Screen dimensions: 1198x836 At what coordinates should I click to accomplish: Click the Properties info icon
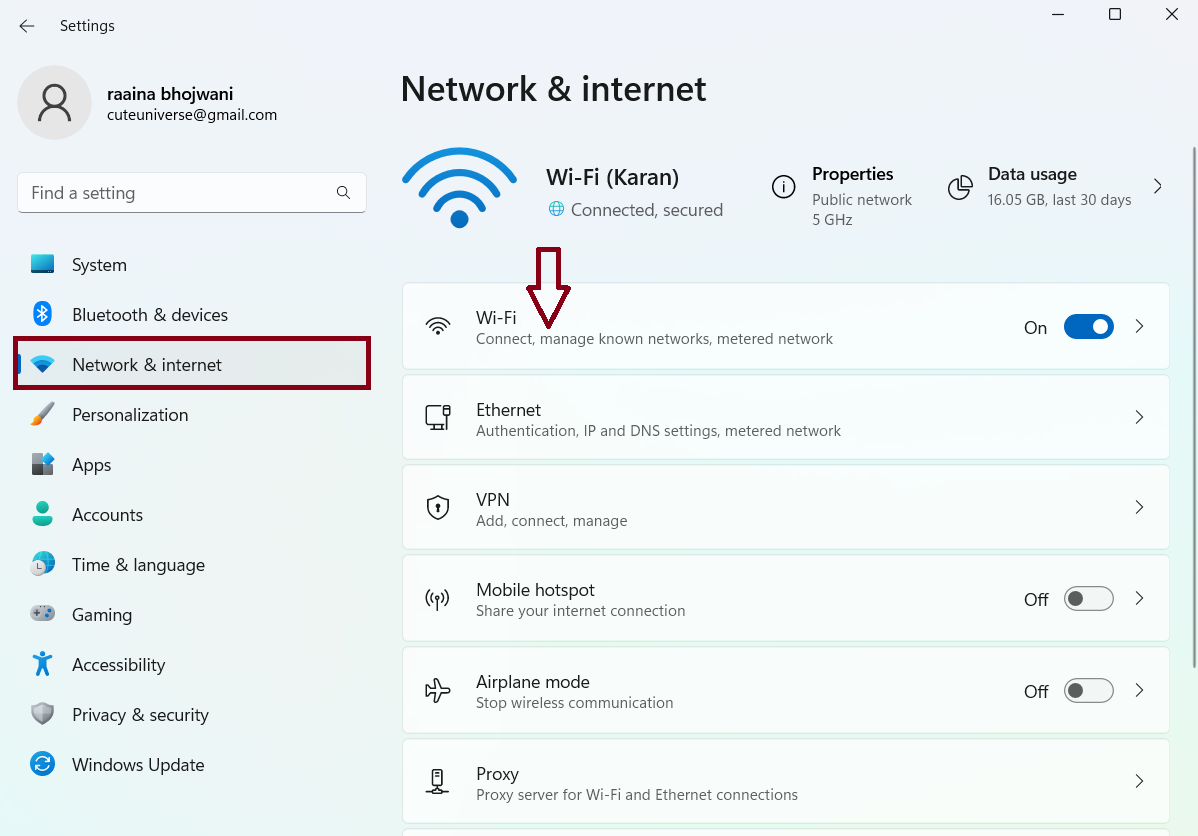pos(783,187)
